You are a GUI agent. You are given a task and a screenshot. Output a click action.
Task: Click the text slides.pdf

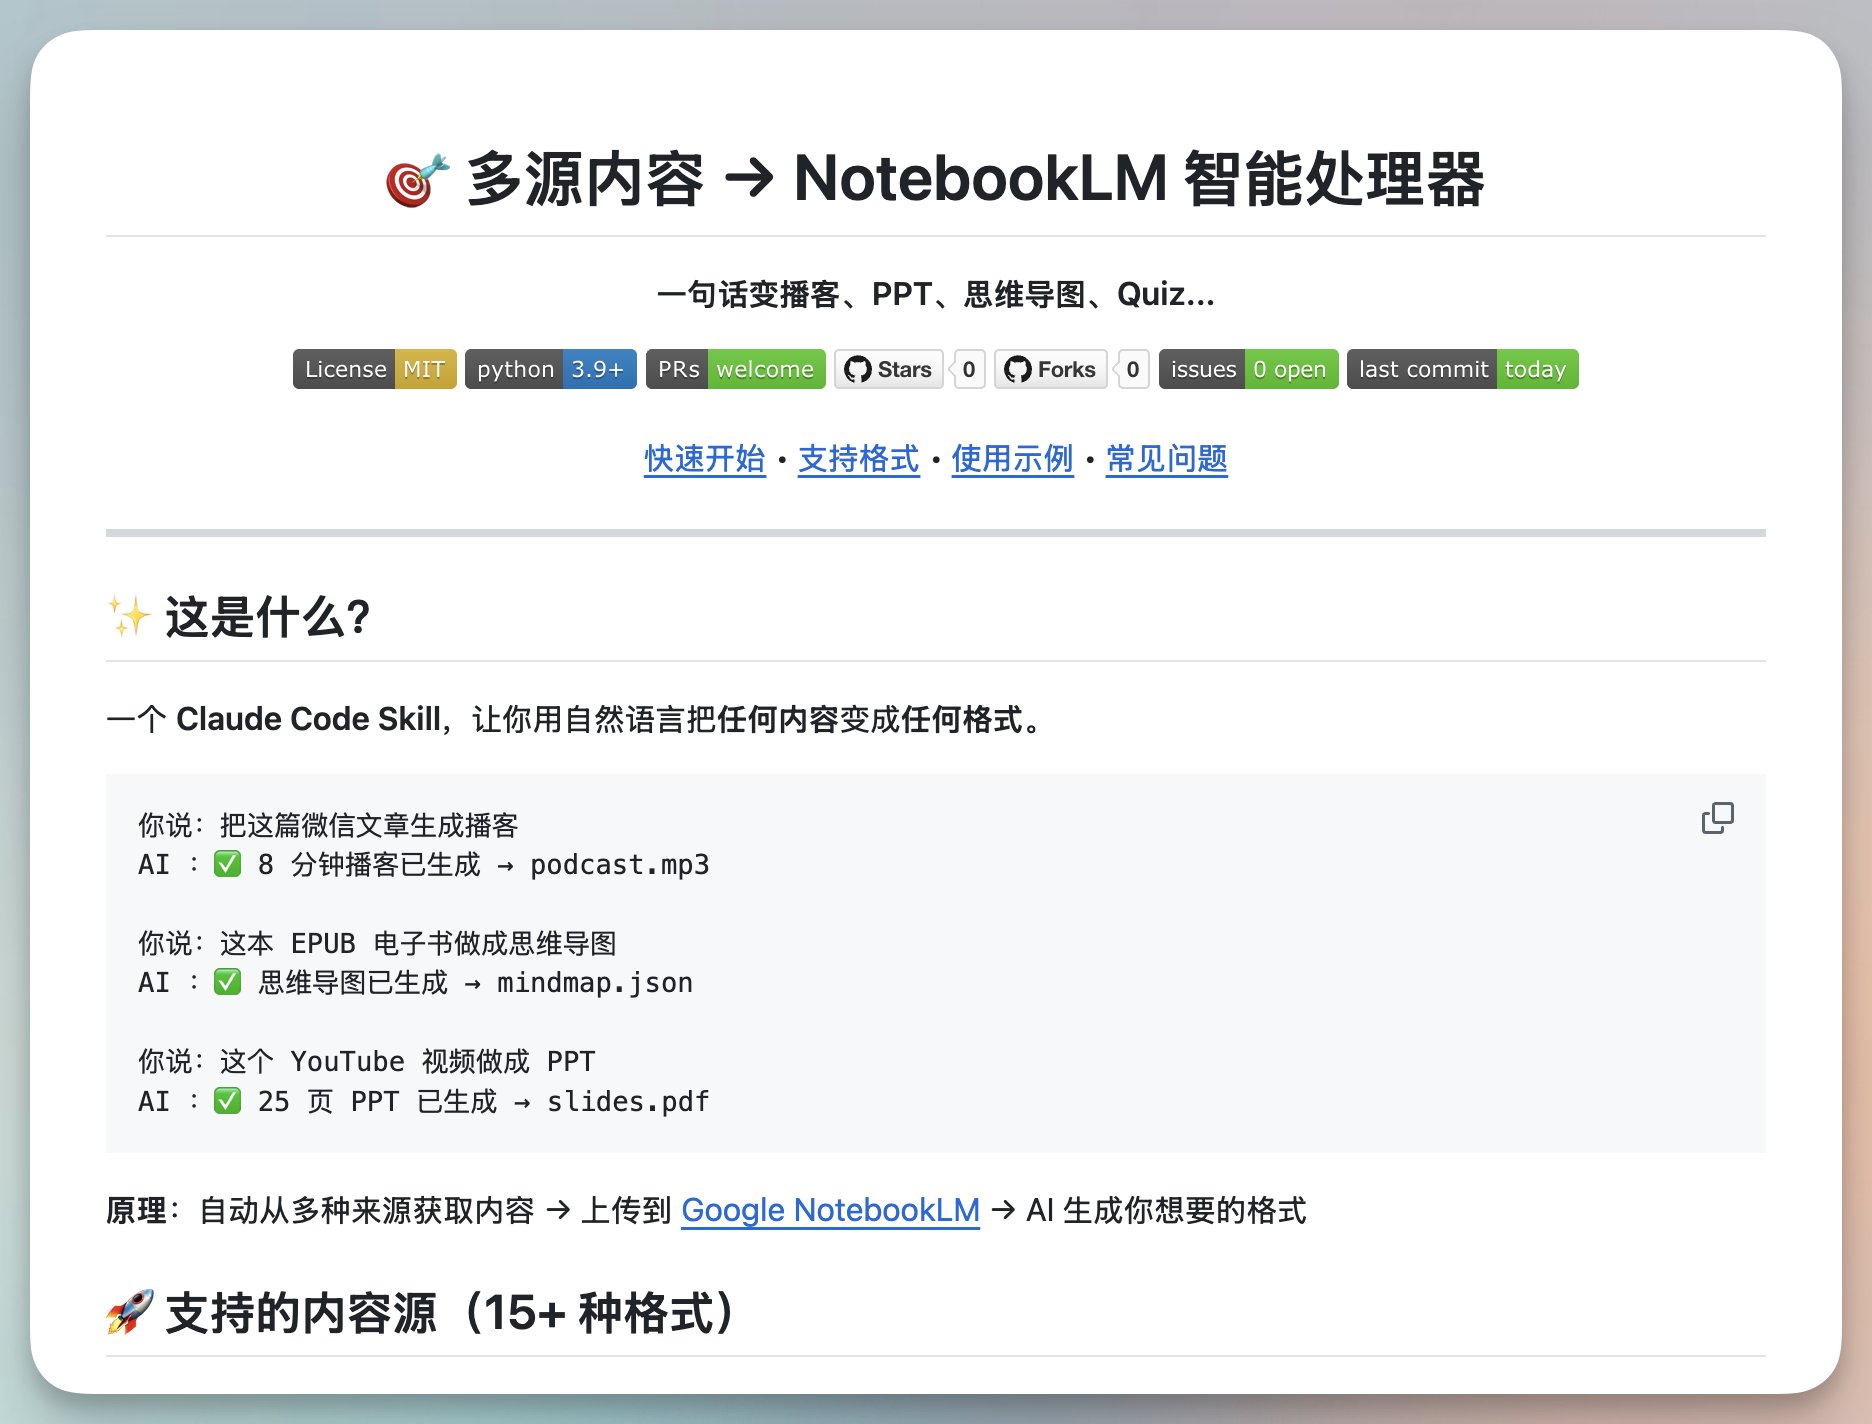click(628, 1101)
